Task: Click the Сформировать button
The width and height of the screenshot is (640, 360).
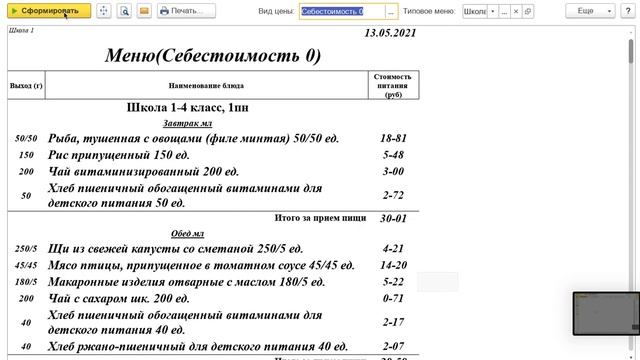Action: point(49,11)
